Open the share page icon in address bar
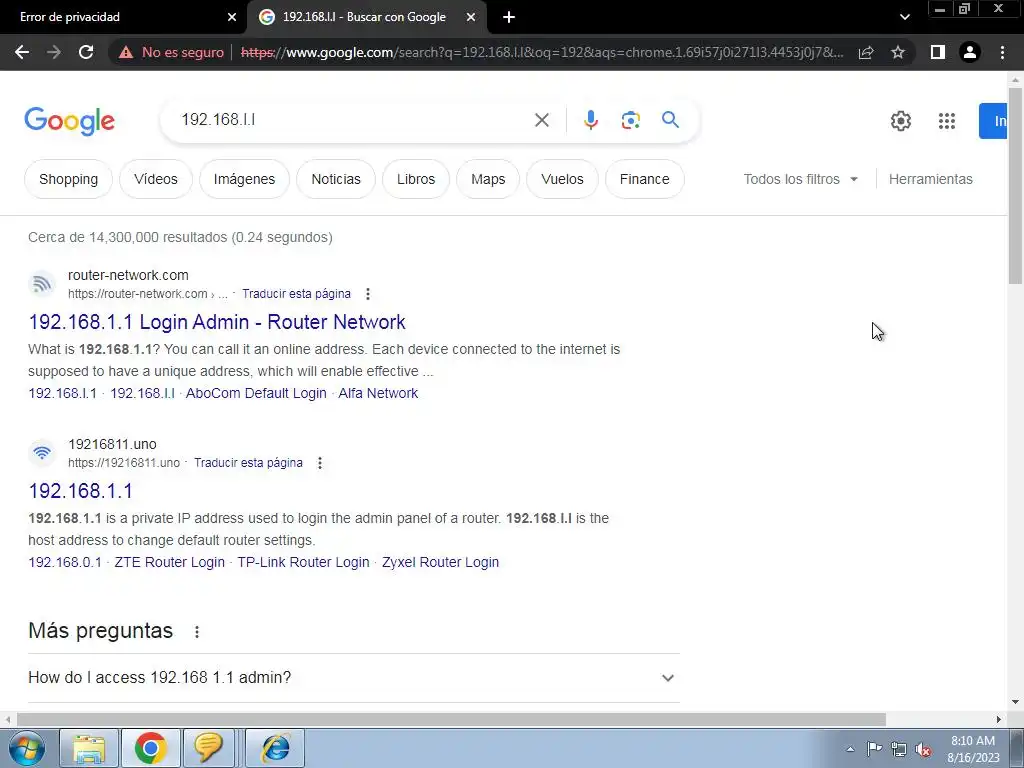Viewport: 1024px width, 768px height. click(866, 52)
